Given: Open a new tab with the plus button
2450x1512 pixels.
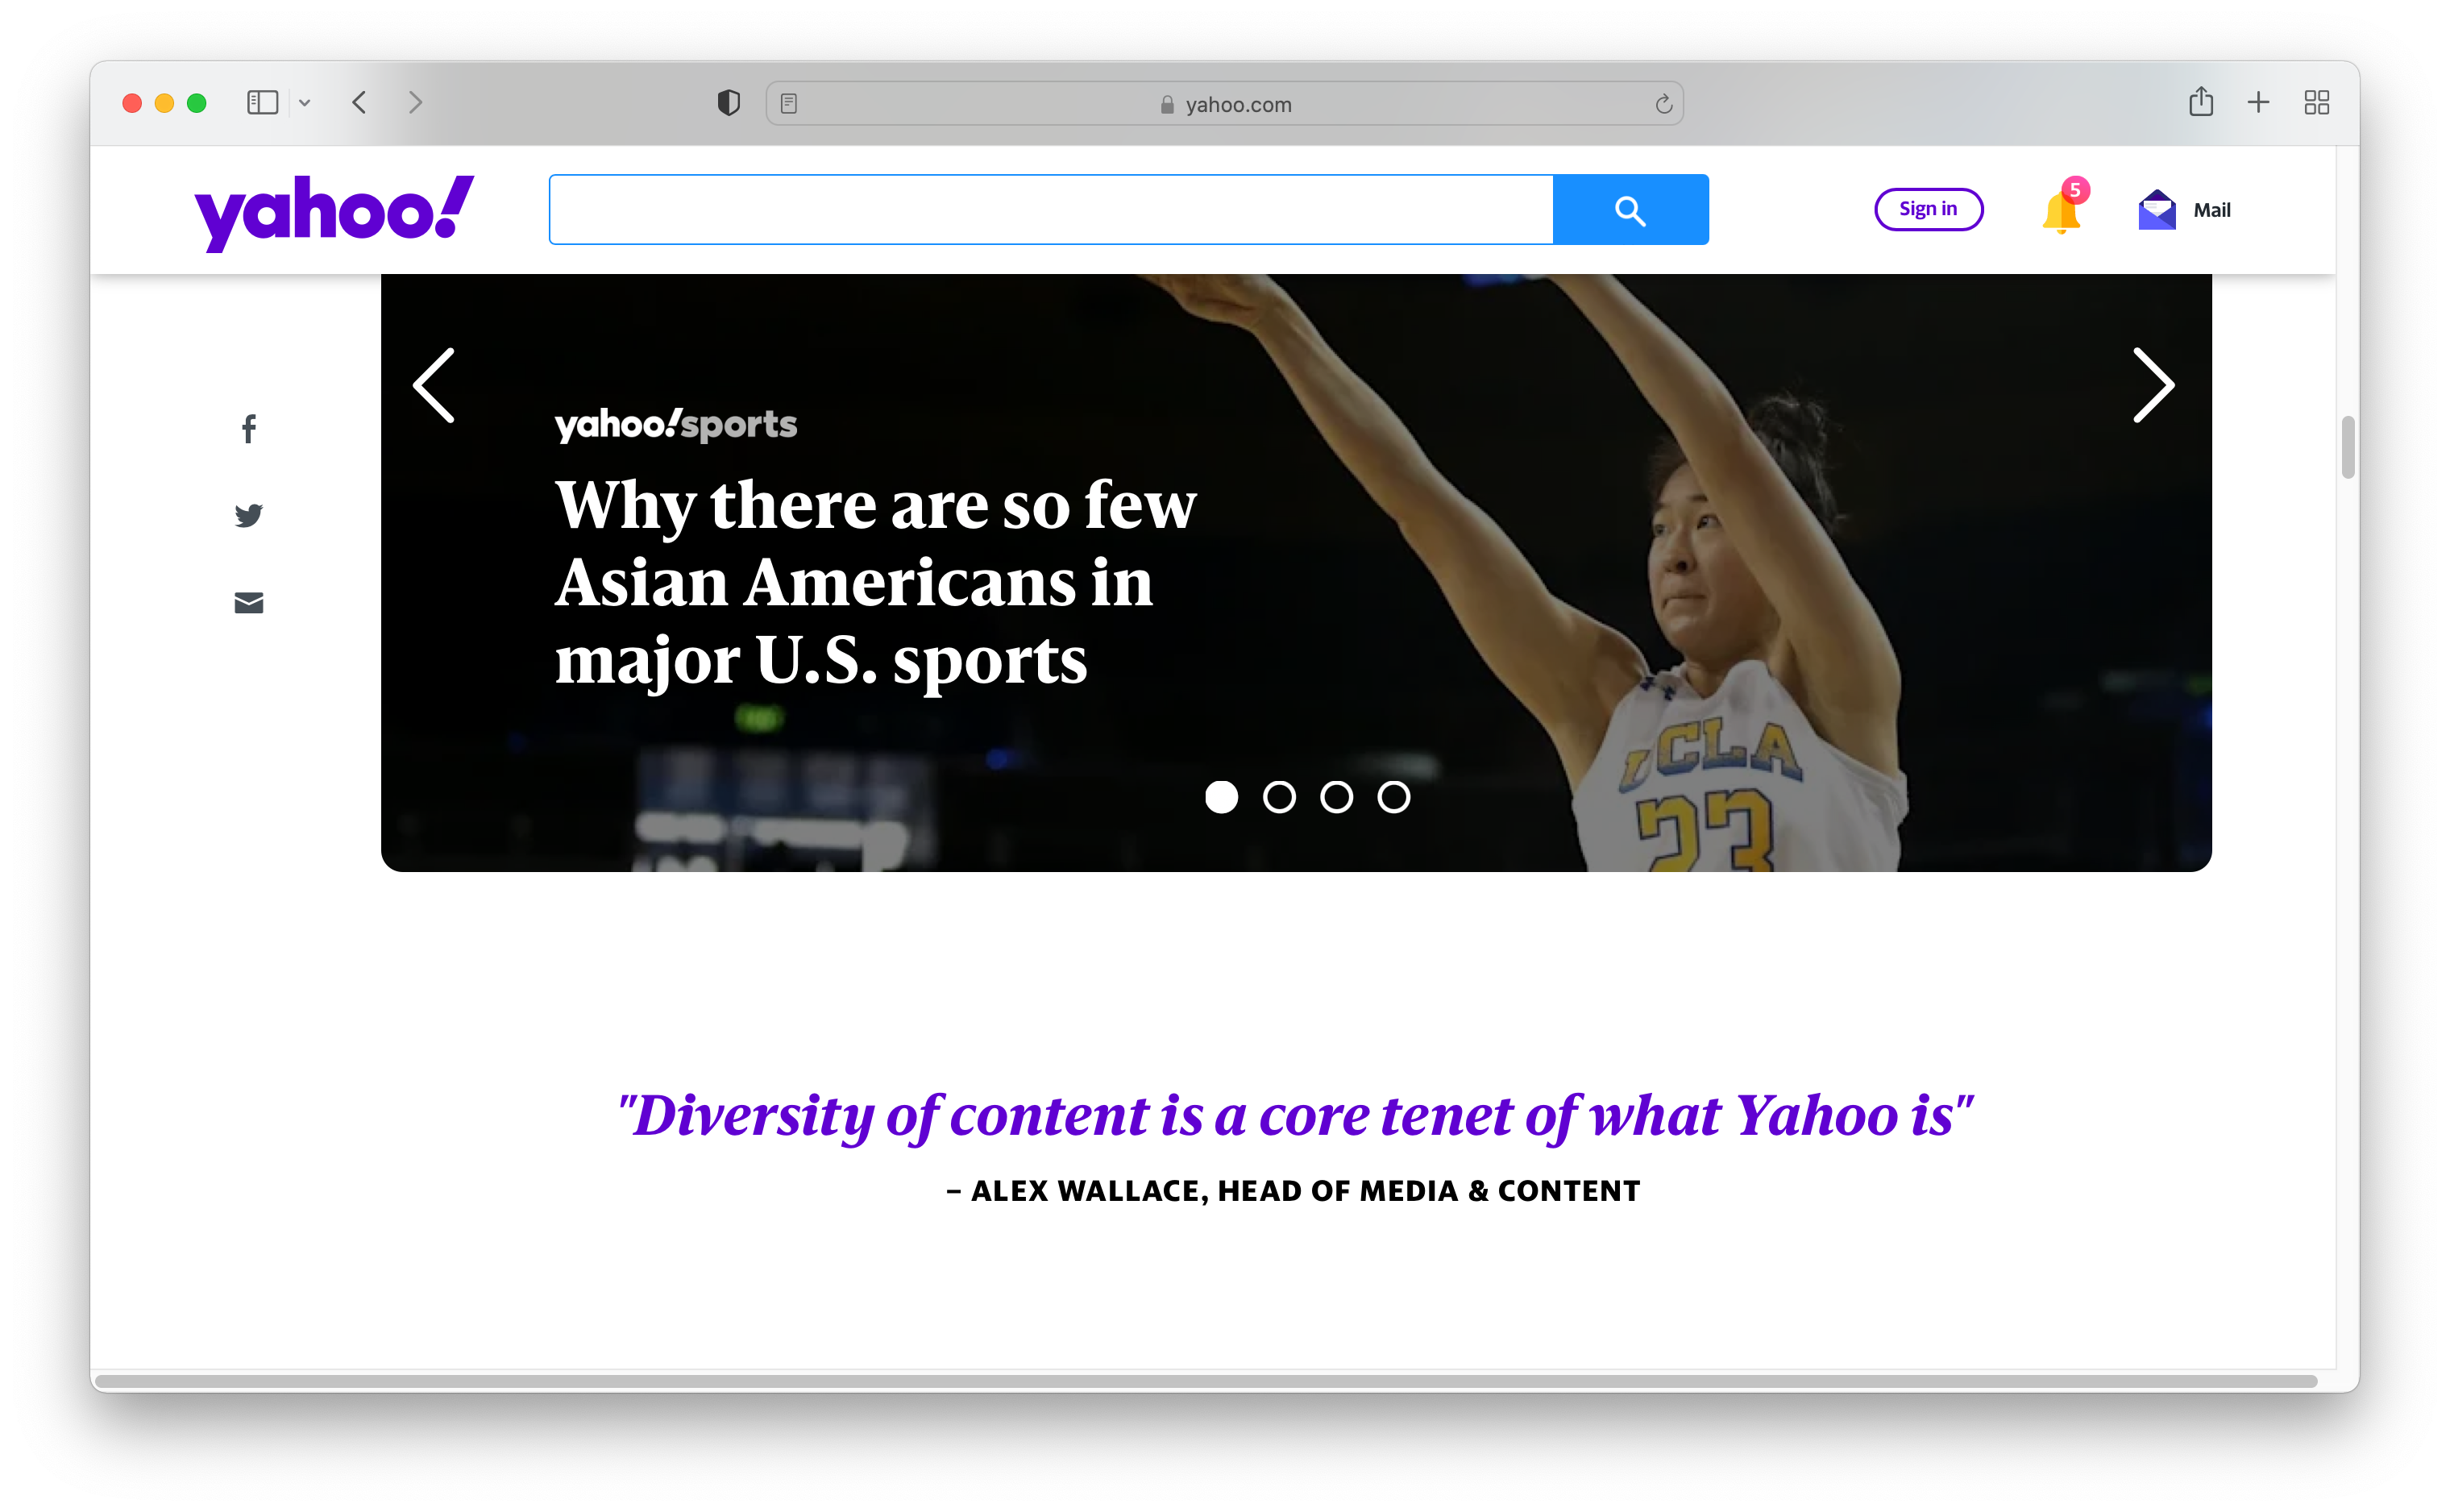Looking at the screenshot, I should click(x=2258, y=102).
